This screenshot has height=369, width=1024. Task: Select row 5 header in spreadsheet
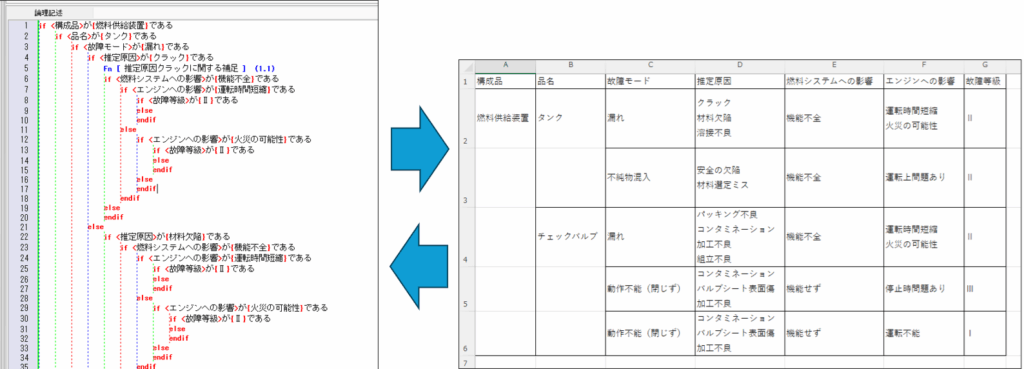pos(466,289)
